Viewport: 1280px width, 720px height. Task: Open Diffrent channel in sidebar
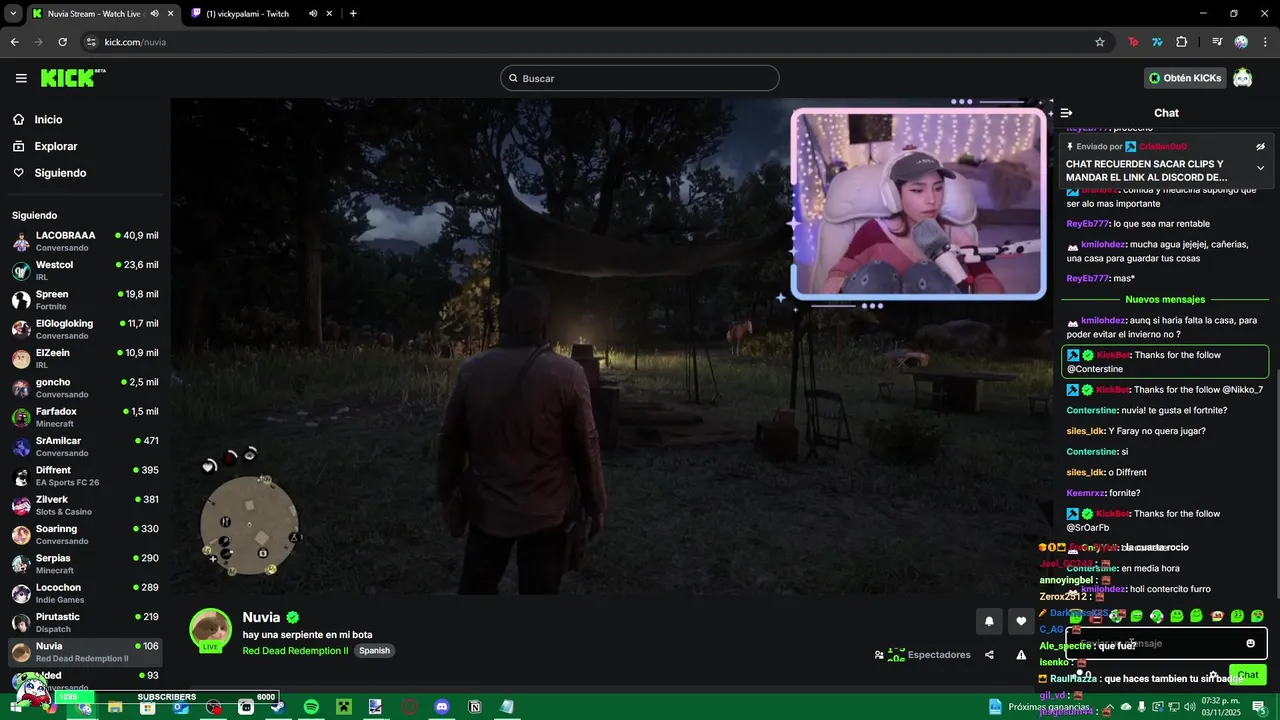click(85, 476)
